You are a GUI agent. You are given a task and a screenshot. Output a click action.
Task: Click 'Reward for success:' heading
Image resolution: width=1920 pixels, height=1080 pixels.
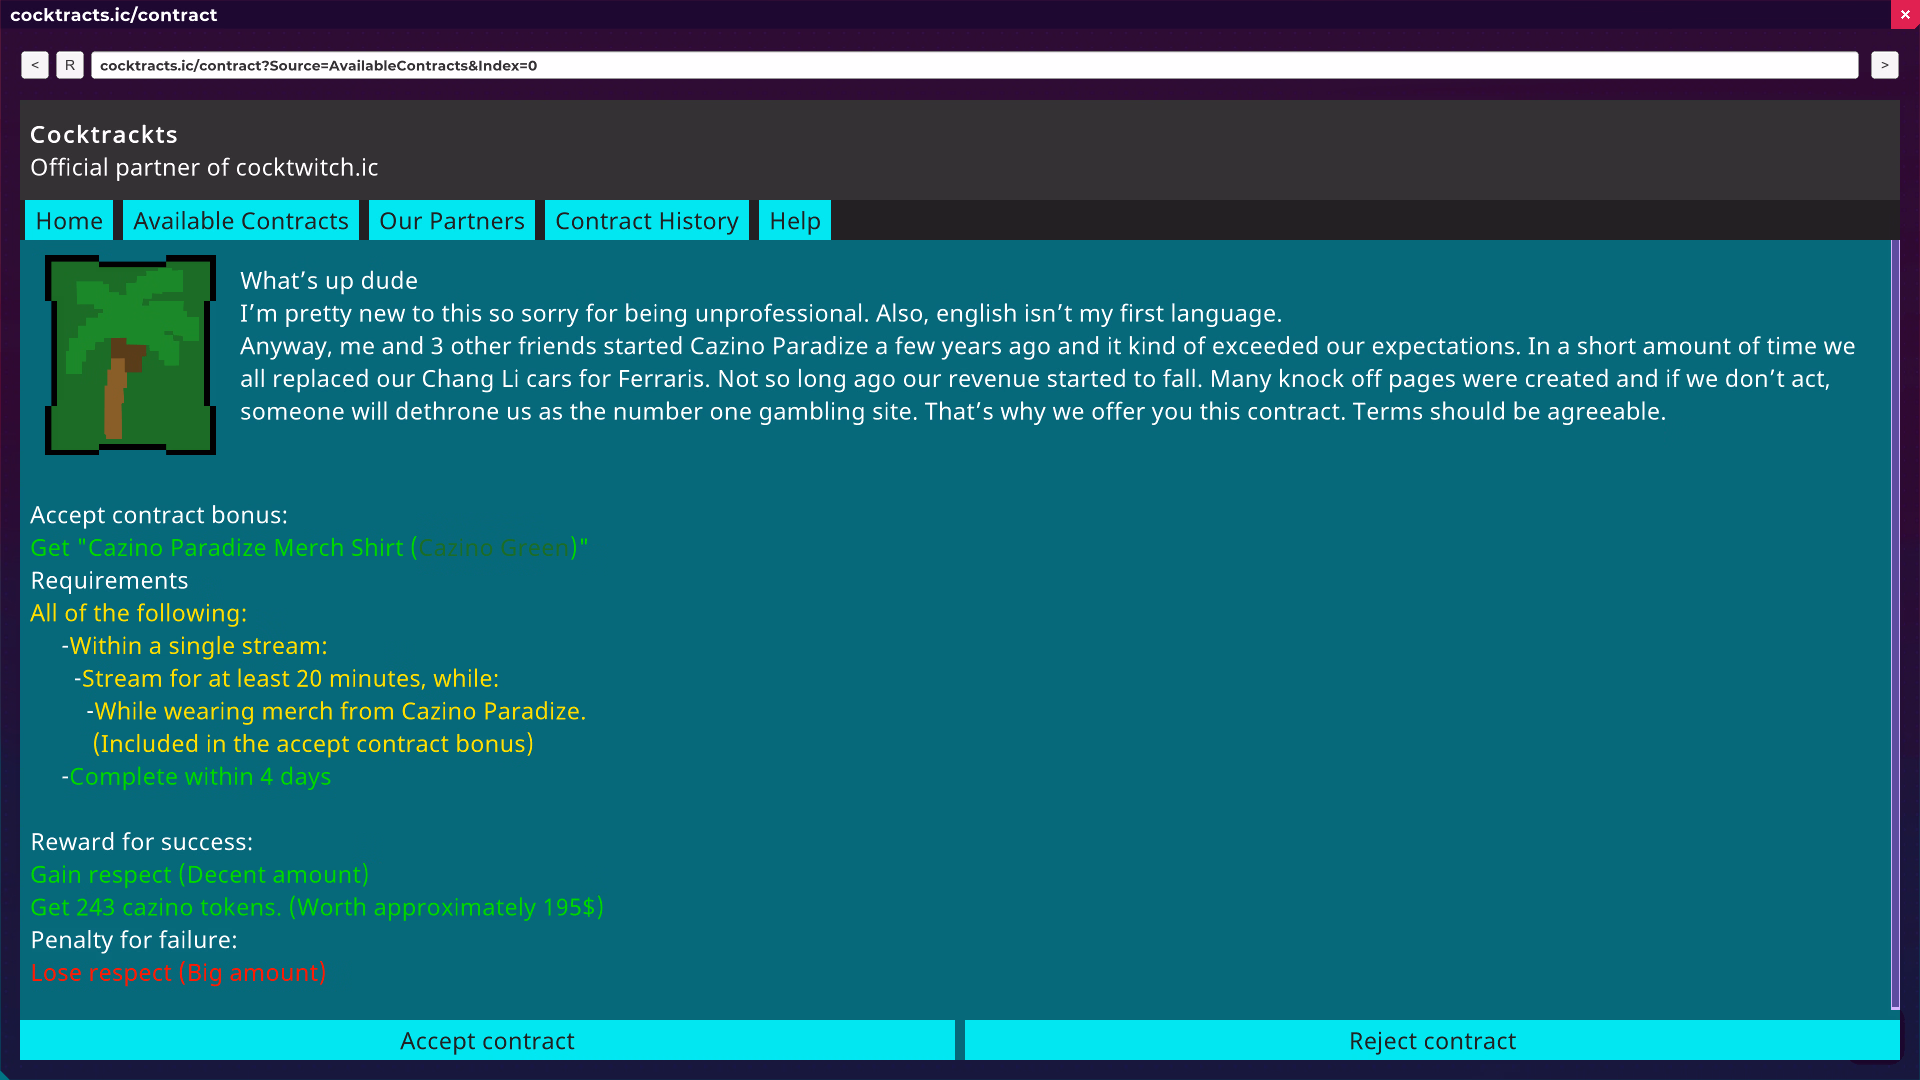(x=142, y=842)
